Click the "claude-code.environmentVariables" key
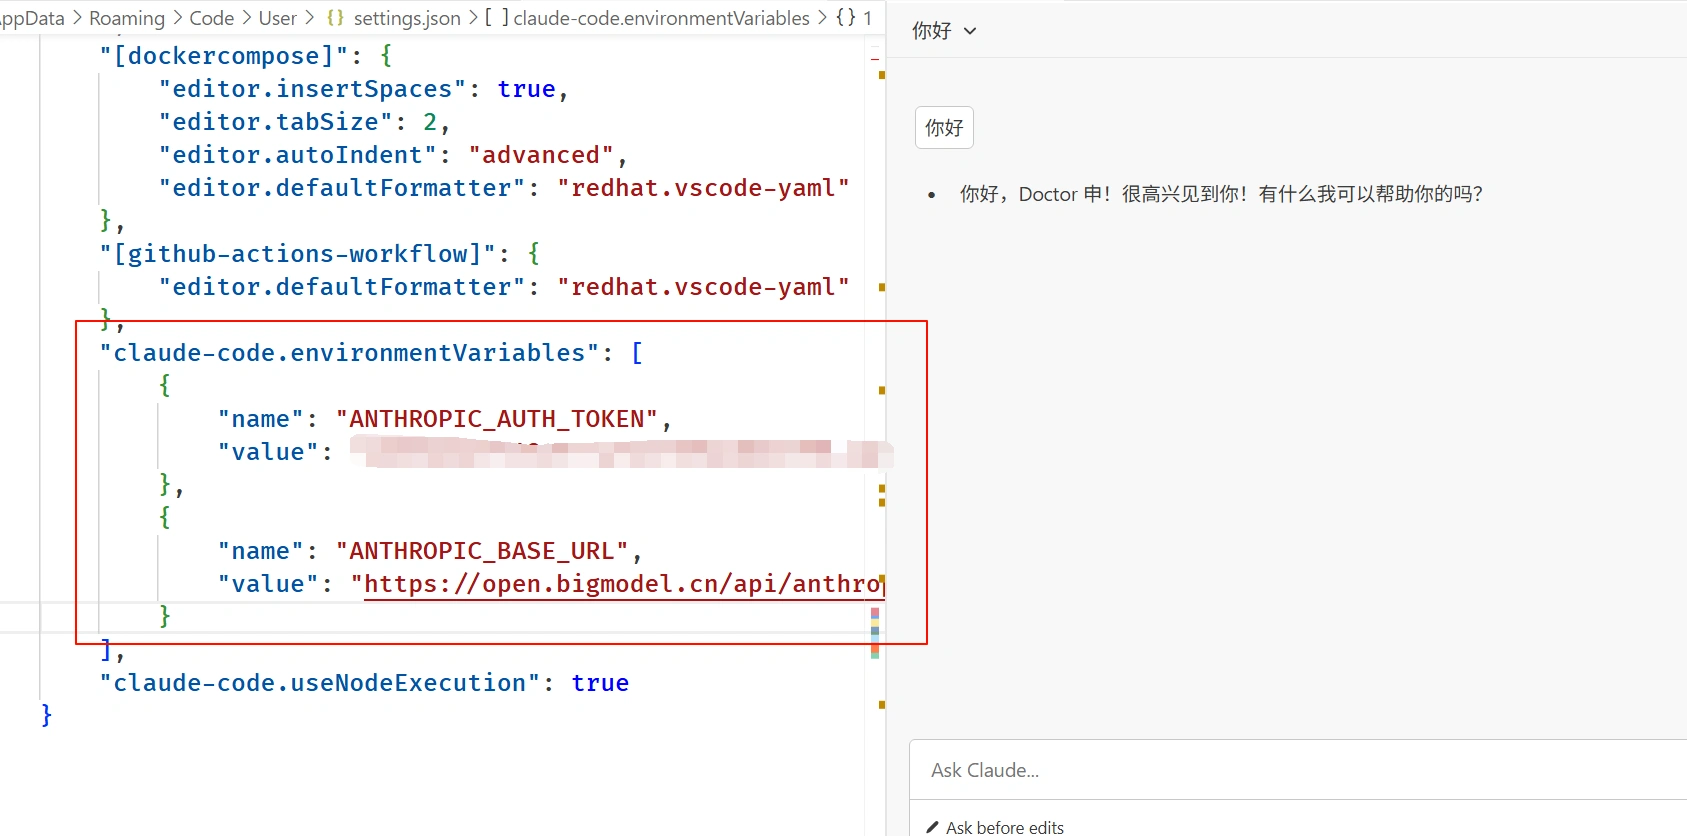This screenshot has height=836, width=1687. pos(349,353)
